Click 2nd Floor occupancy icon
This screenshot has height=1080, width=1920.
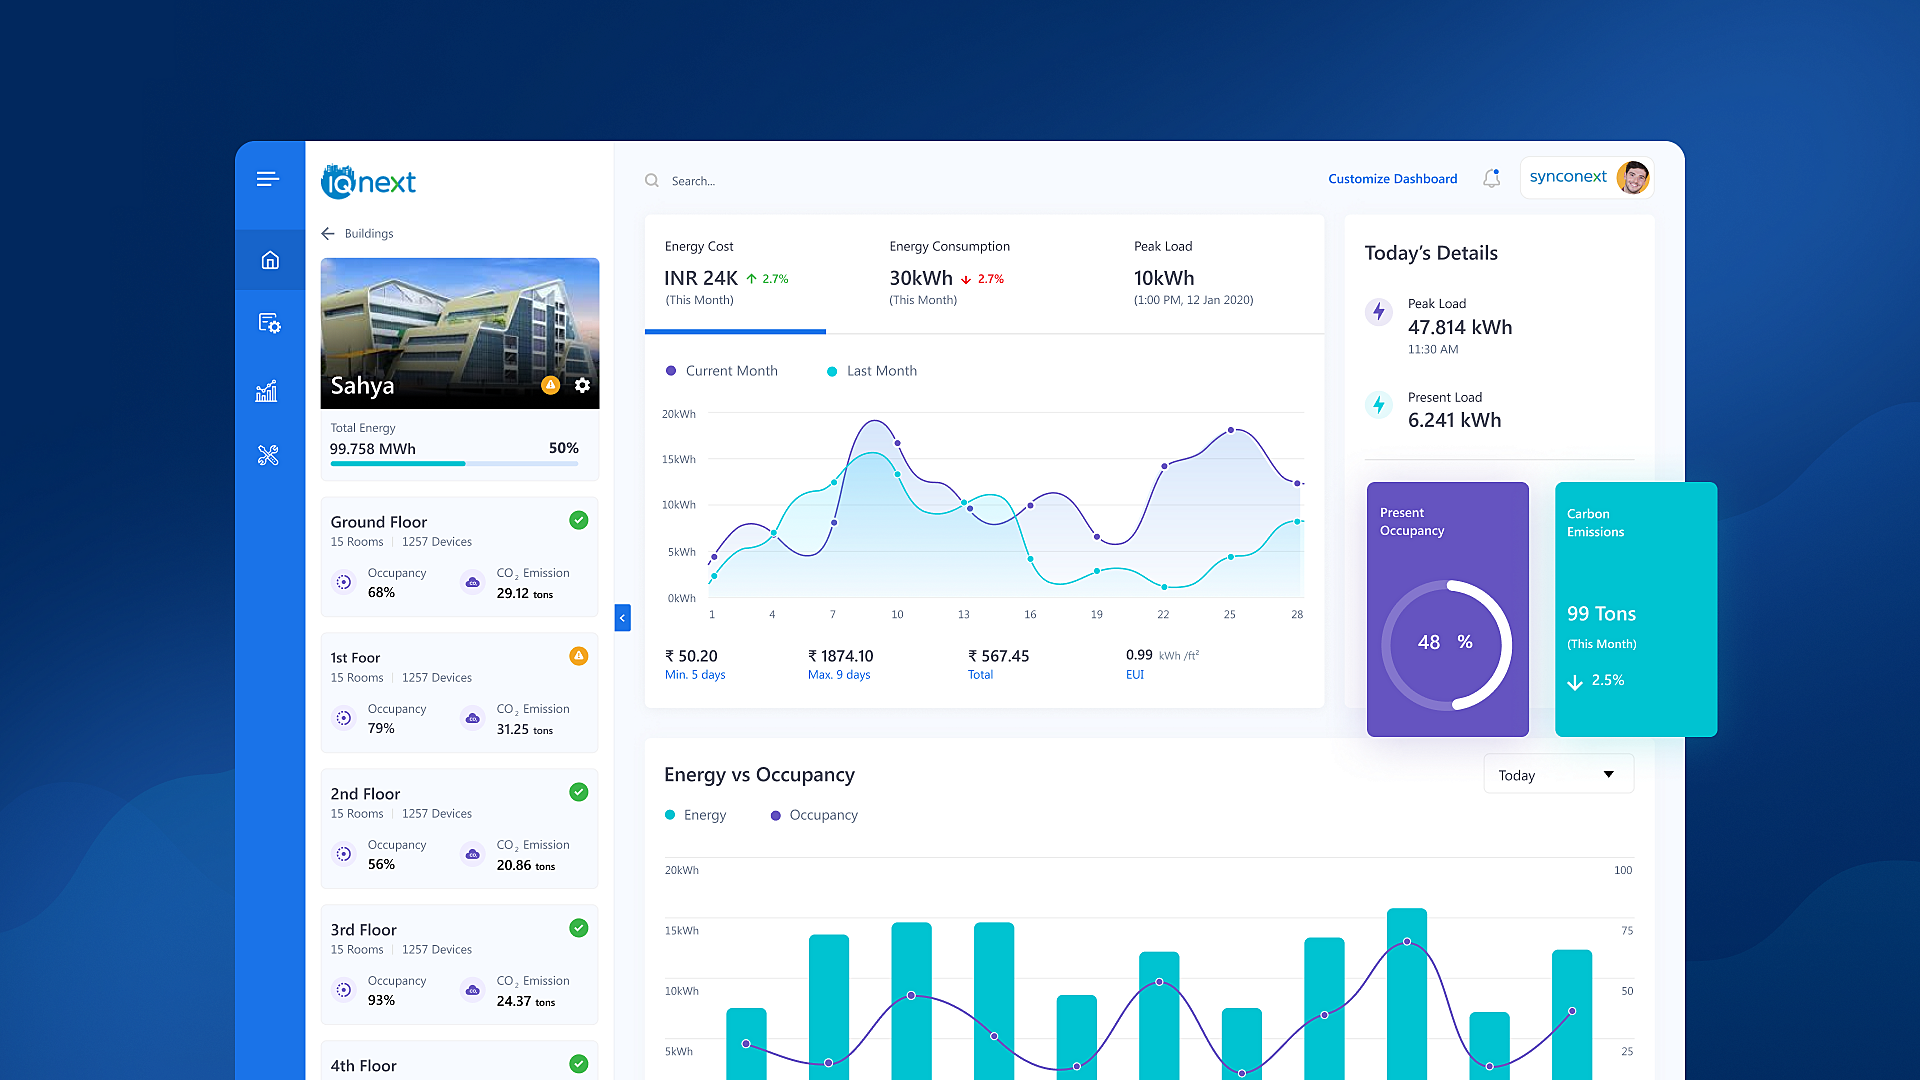coord(344,854)
